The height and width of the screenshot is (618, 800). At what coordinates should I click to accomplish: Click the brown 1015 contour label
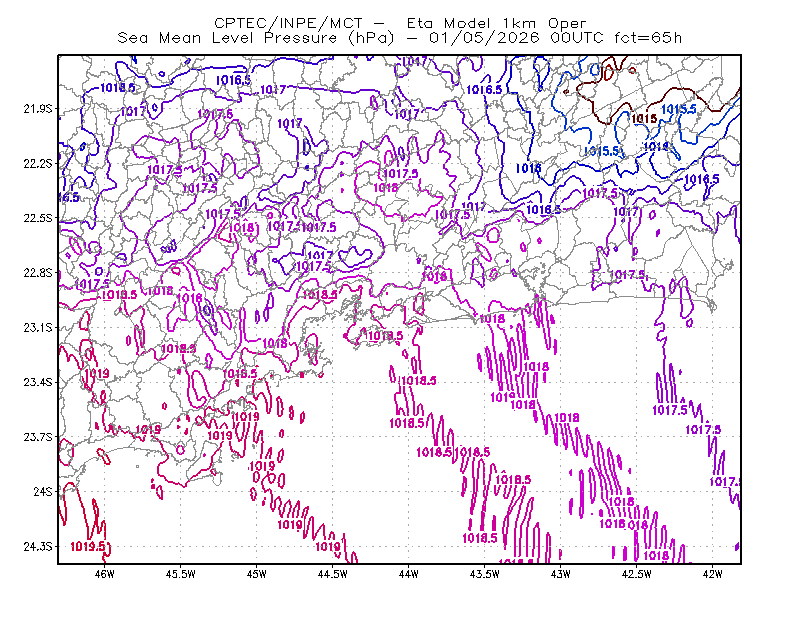coord(644,119)
